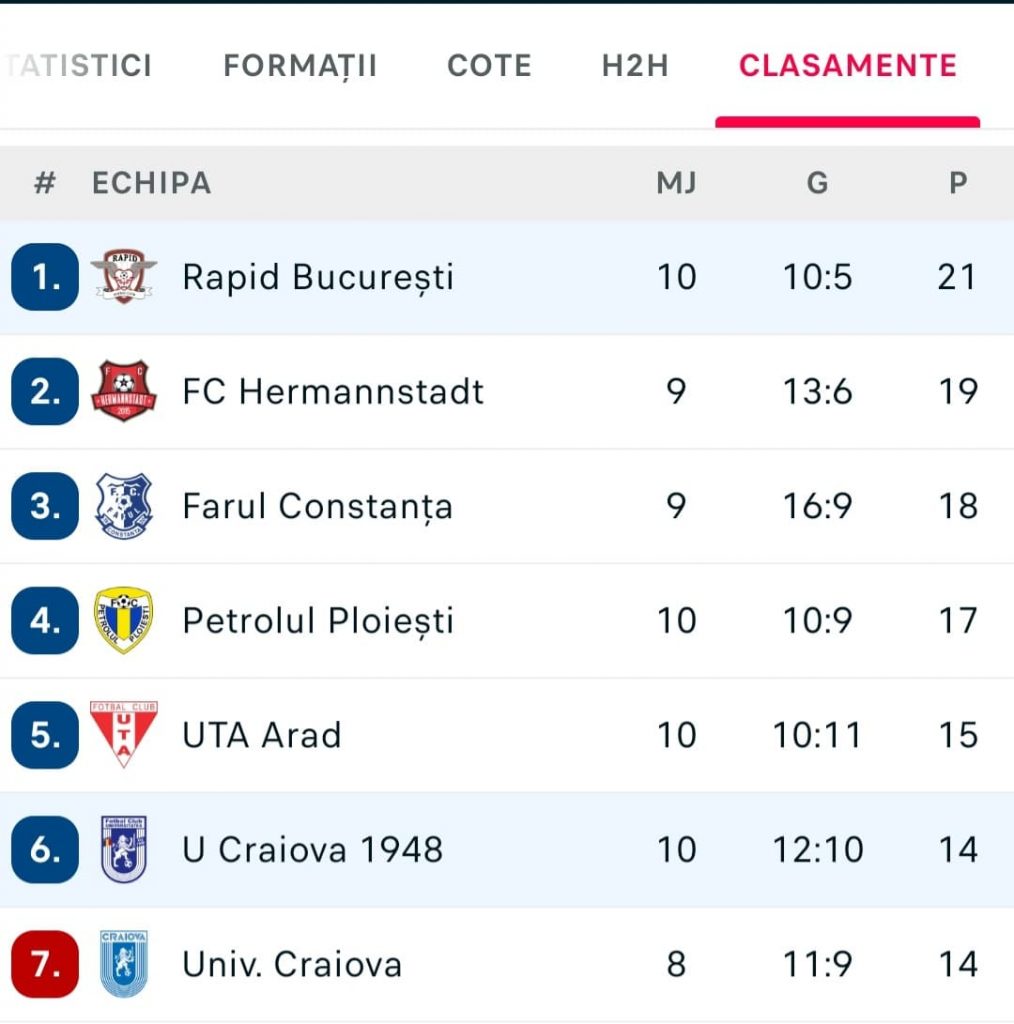Image resolution: width=1014 pixels, height=1024 pixels.
Task: Click the red position 7 badge
Action: click(45, 964)
